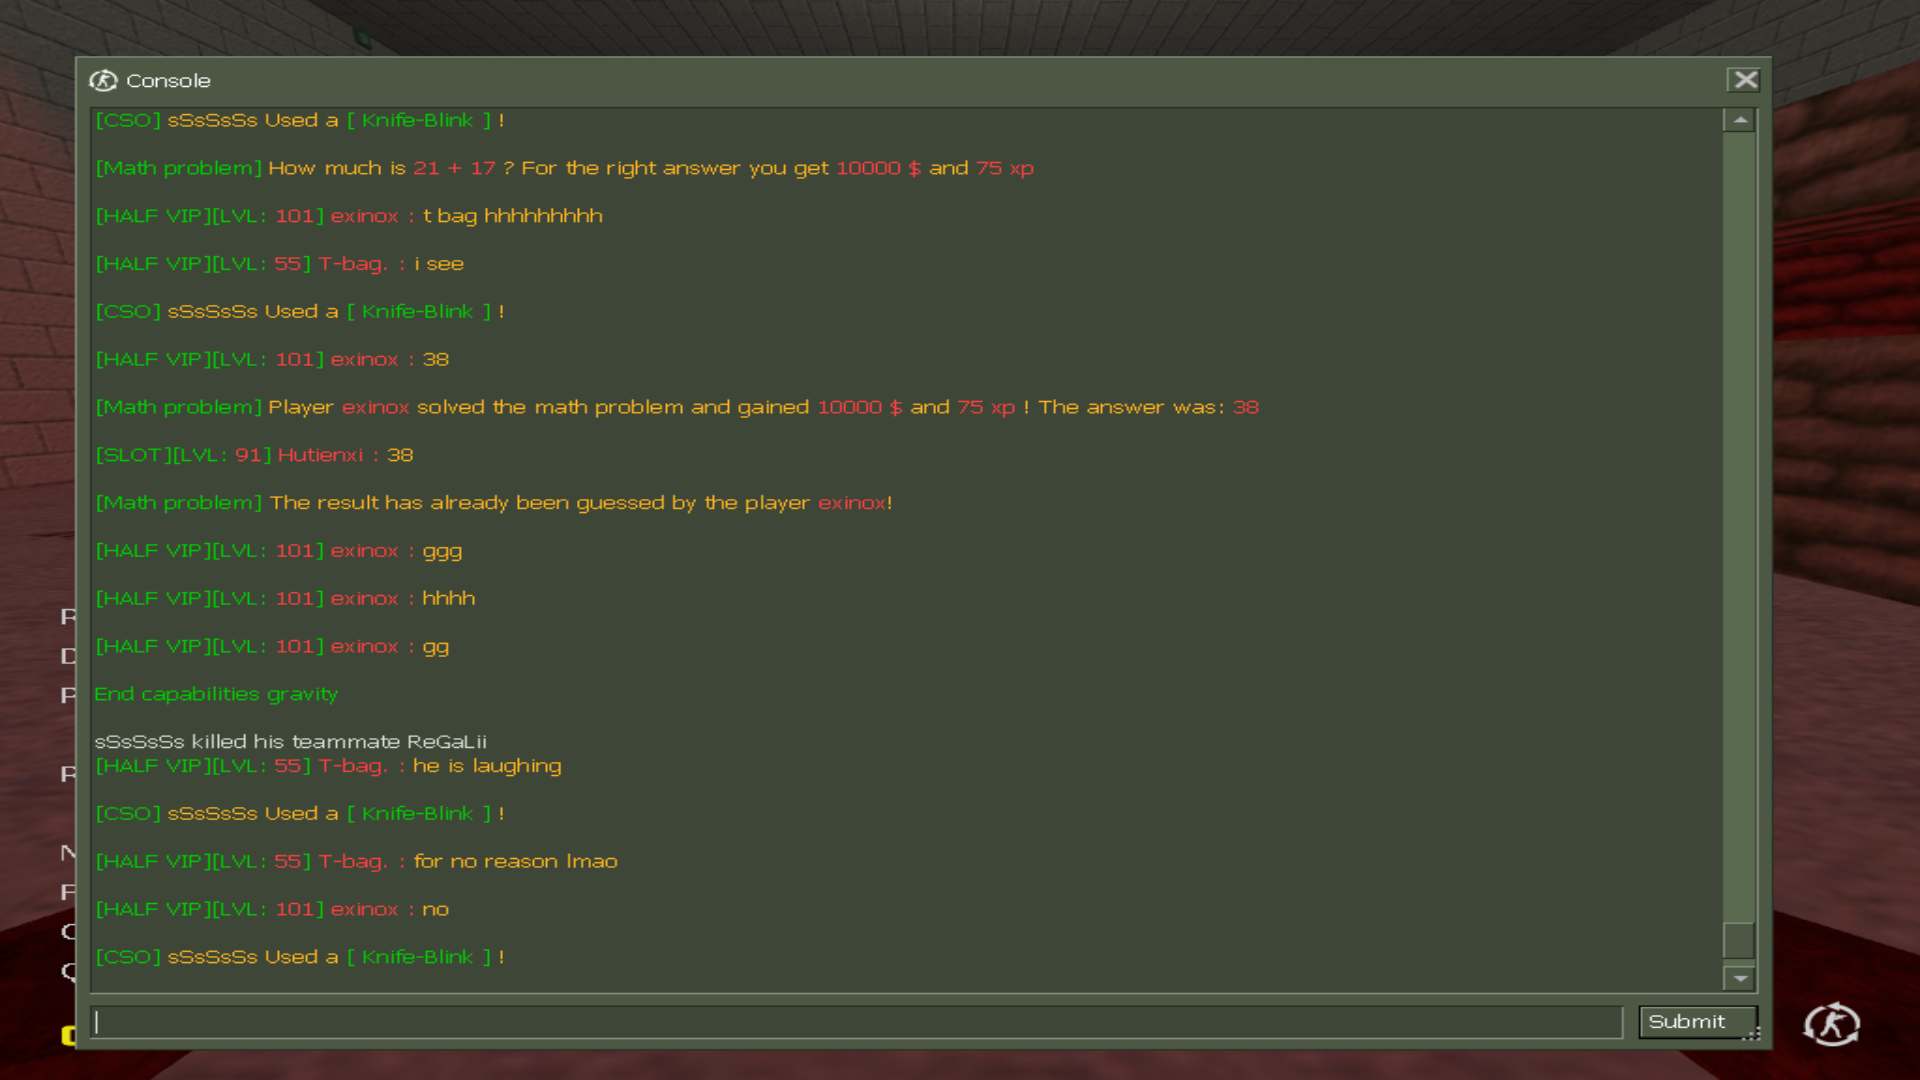Click the console scrollbar thumb
Viewport: 1920px width, 1080px height.
(x=1739, y=940)
